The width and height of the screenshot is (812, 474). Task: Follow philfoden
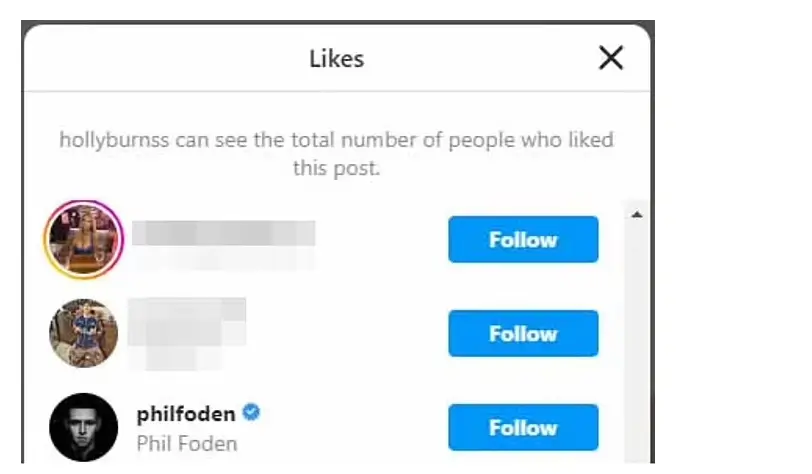tap(523, 427)
